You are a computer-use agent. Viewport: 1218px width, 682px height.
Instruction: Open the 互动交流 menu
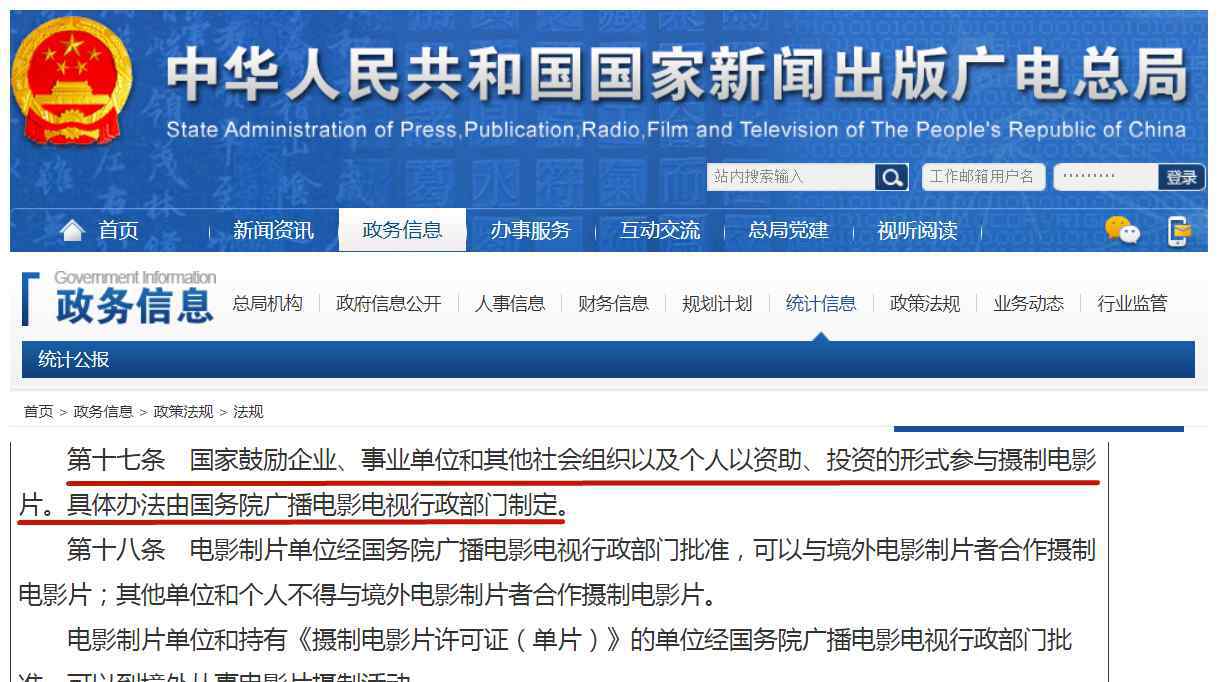(x=659, y=231)
